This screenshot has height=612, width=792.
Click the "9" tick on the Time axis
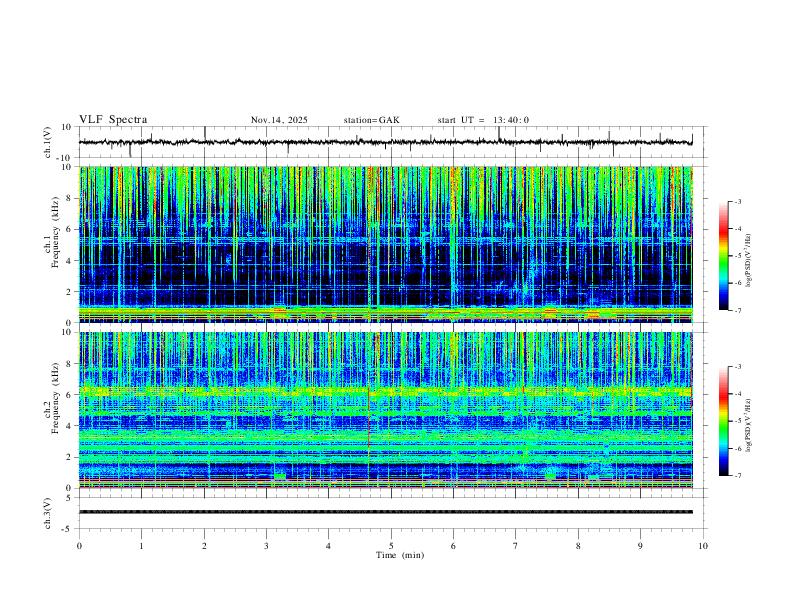click(x=640, y=546)
